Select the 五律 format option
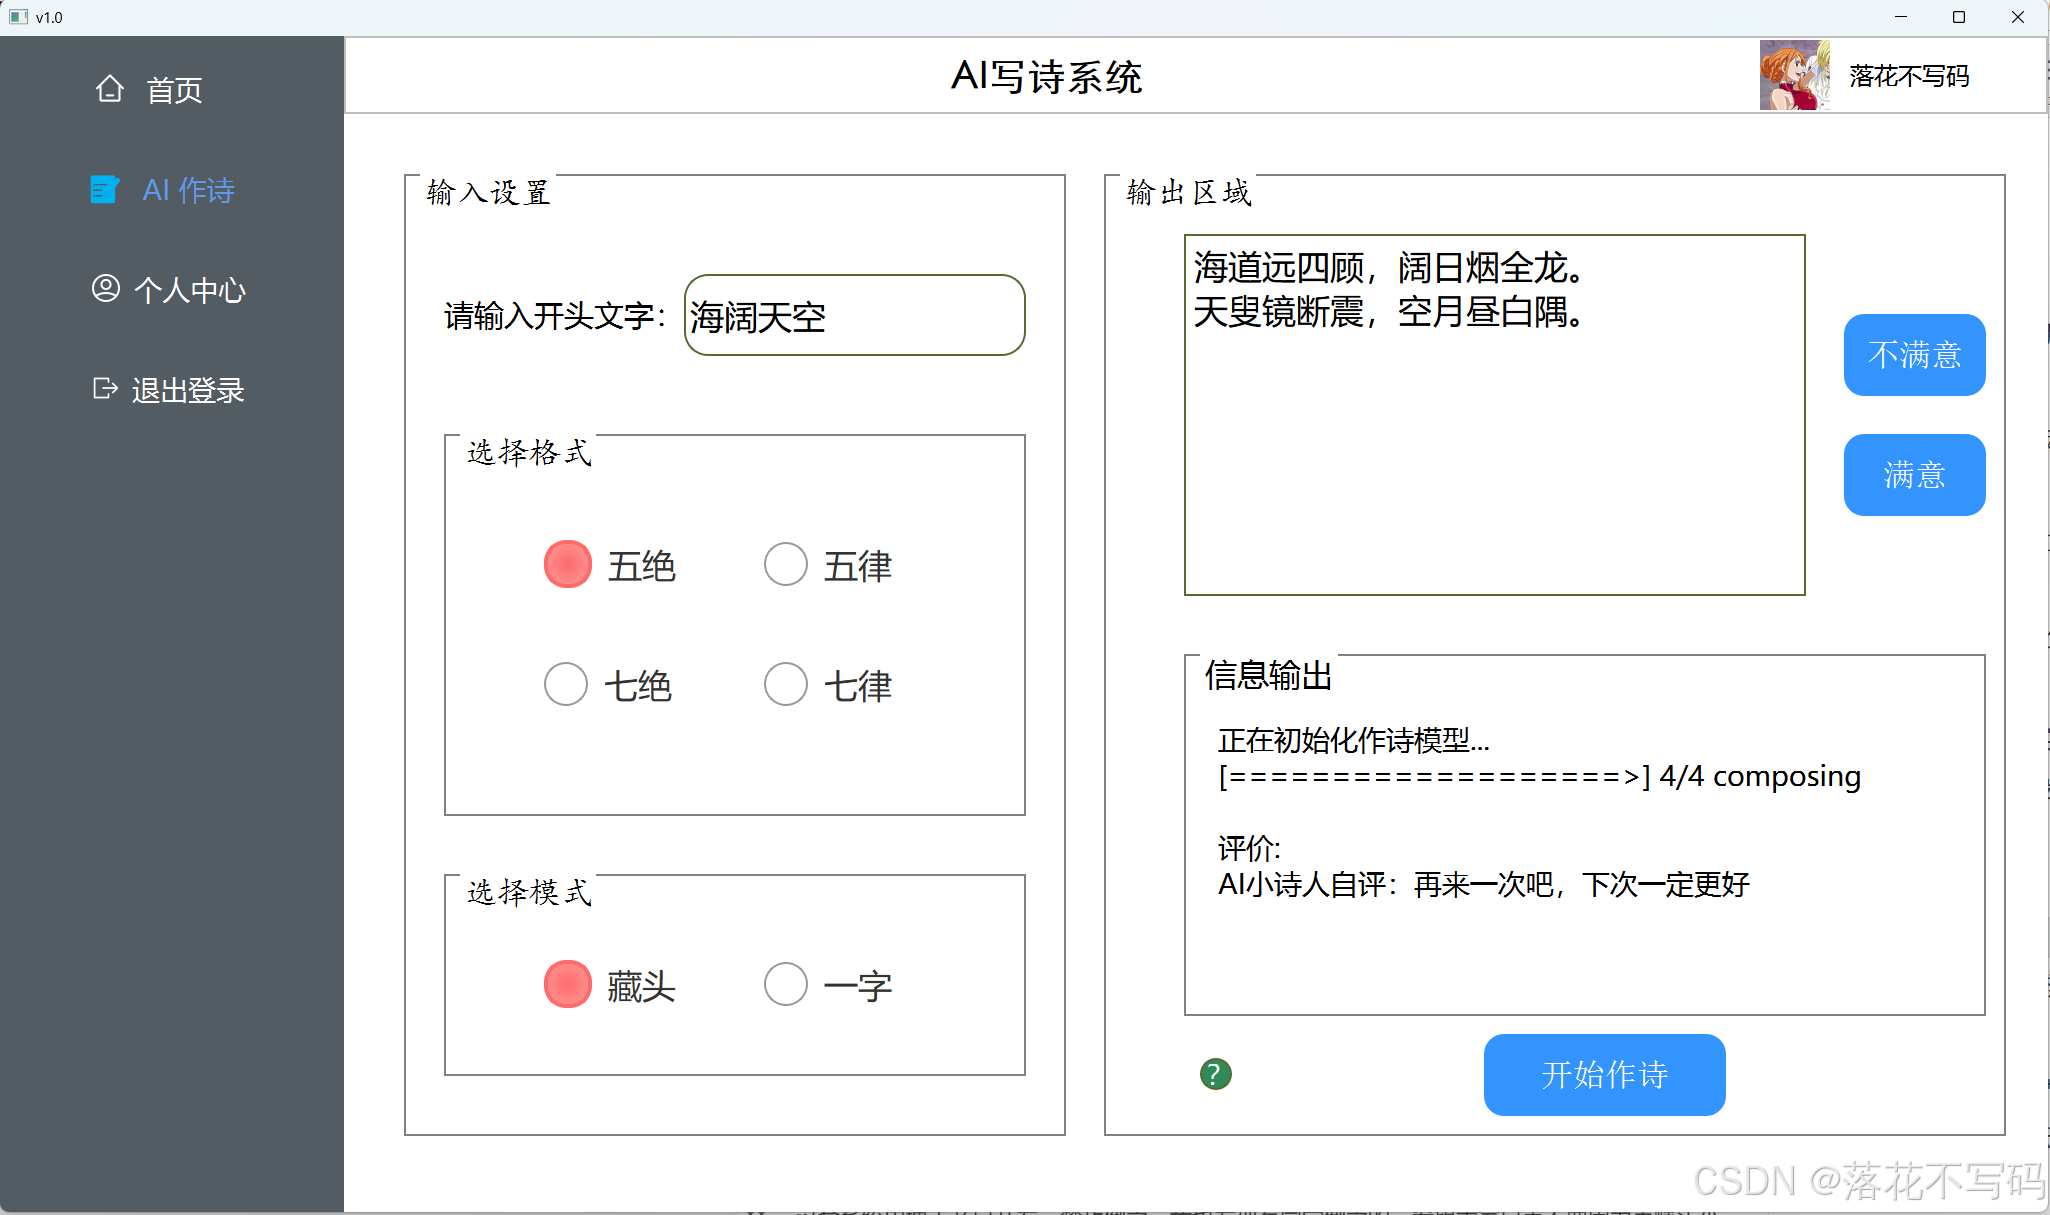This screenshot has width=2050, height=1215. [x=786, y=563]
